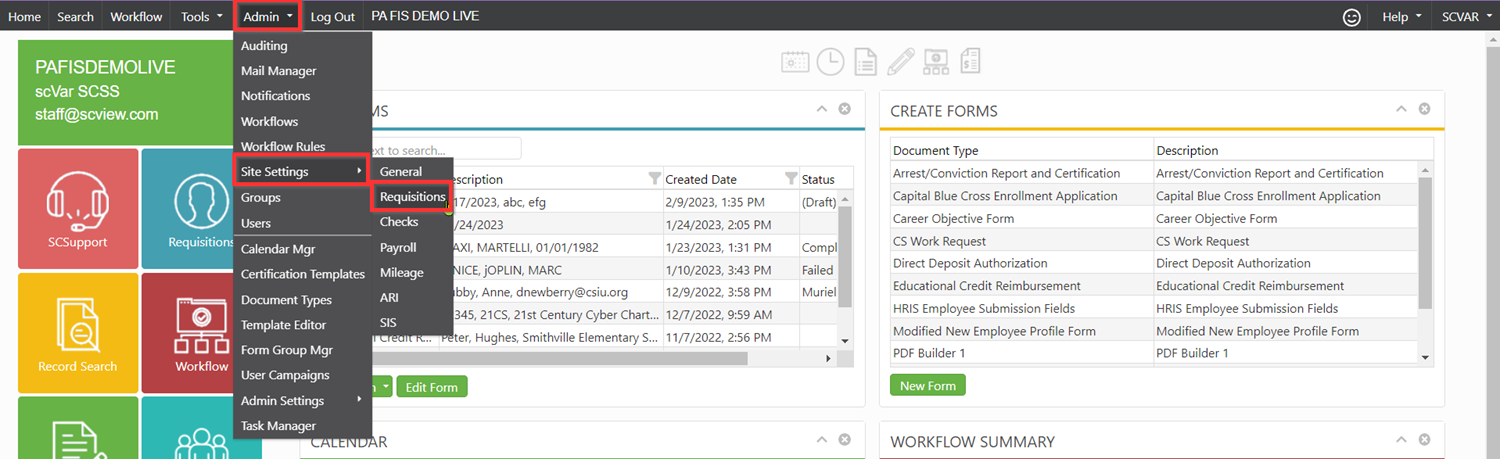Click the SCSupport headset tile
The height and width of the screenshot is (459, 1500).
78,208
